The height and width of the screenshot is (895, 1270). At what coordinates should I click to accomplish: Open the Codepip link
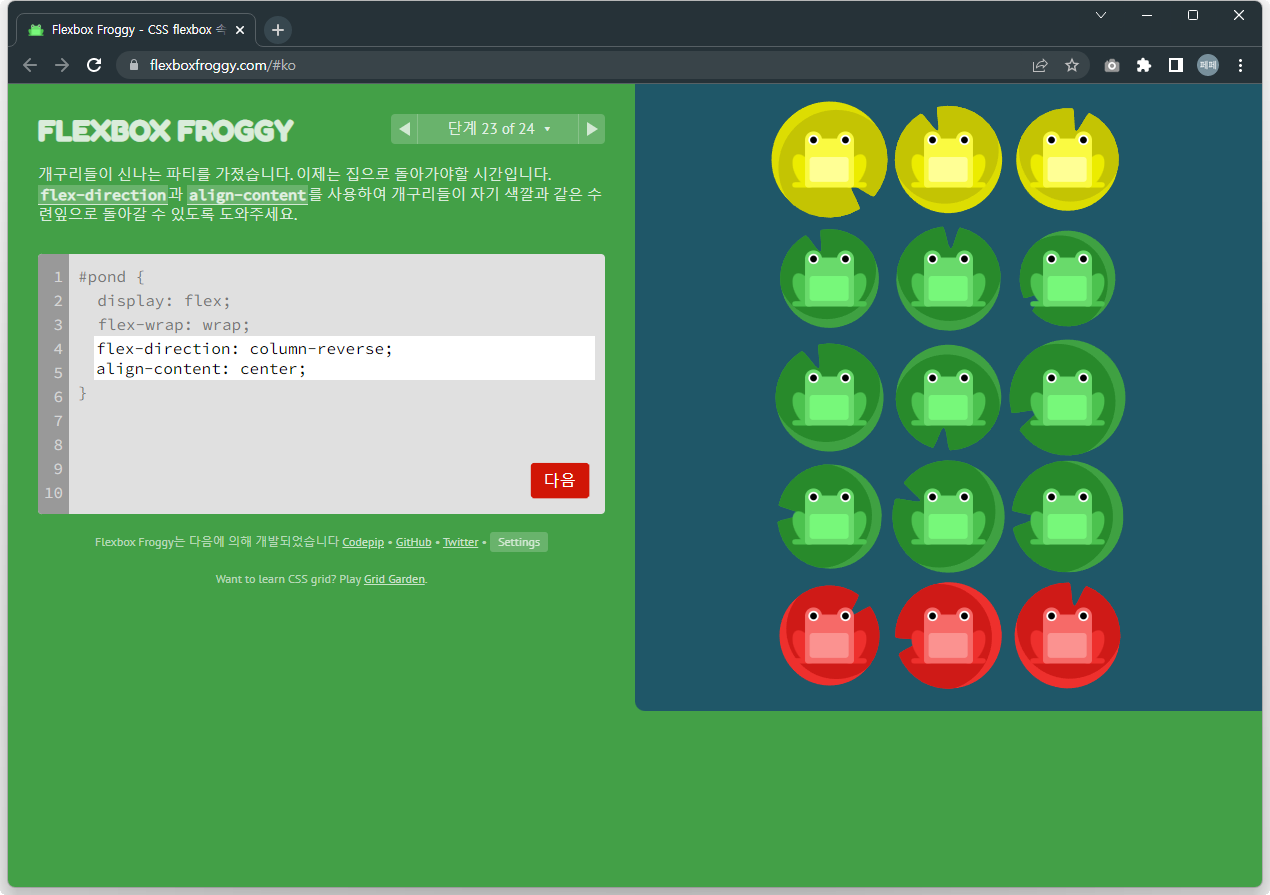(363, 542)
